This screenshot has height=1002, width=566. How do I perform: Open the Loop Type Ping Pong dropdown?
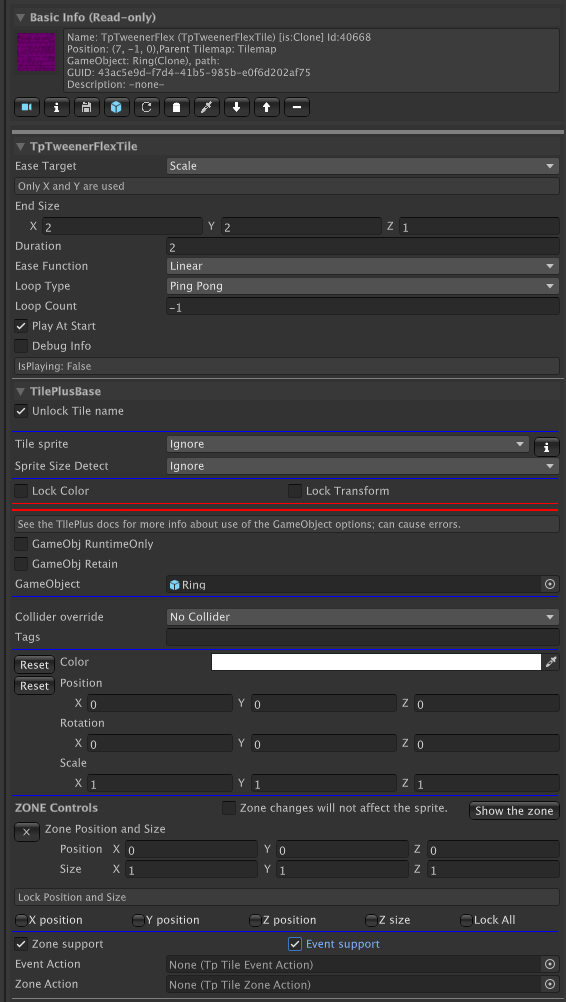point(362,286)
